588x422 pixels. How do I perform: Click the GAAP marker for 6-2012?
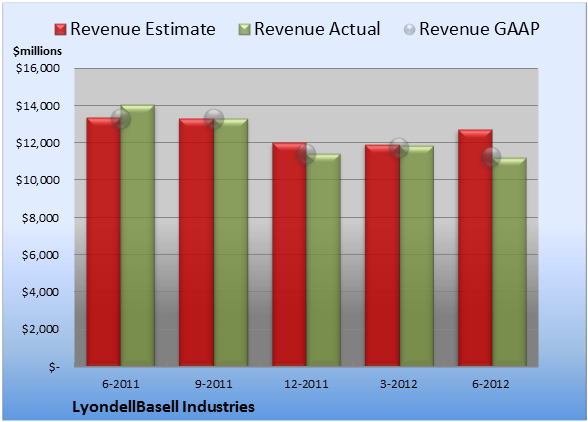(x=491, y=157)
